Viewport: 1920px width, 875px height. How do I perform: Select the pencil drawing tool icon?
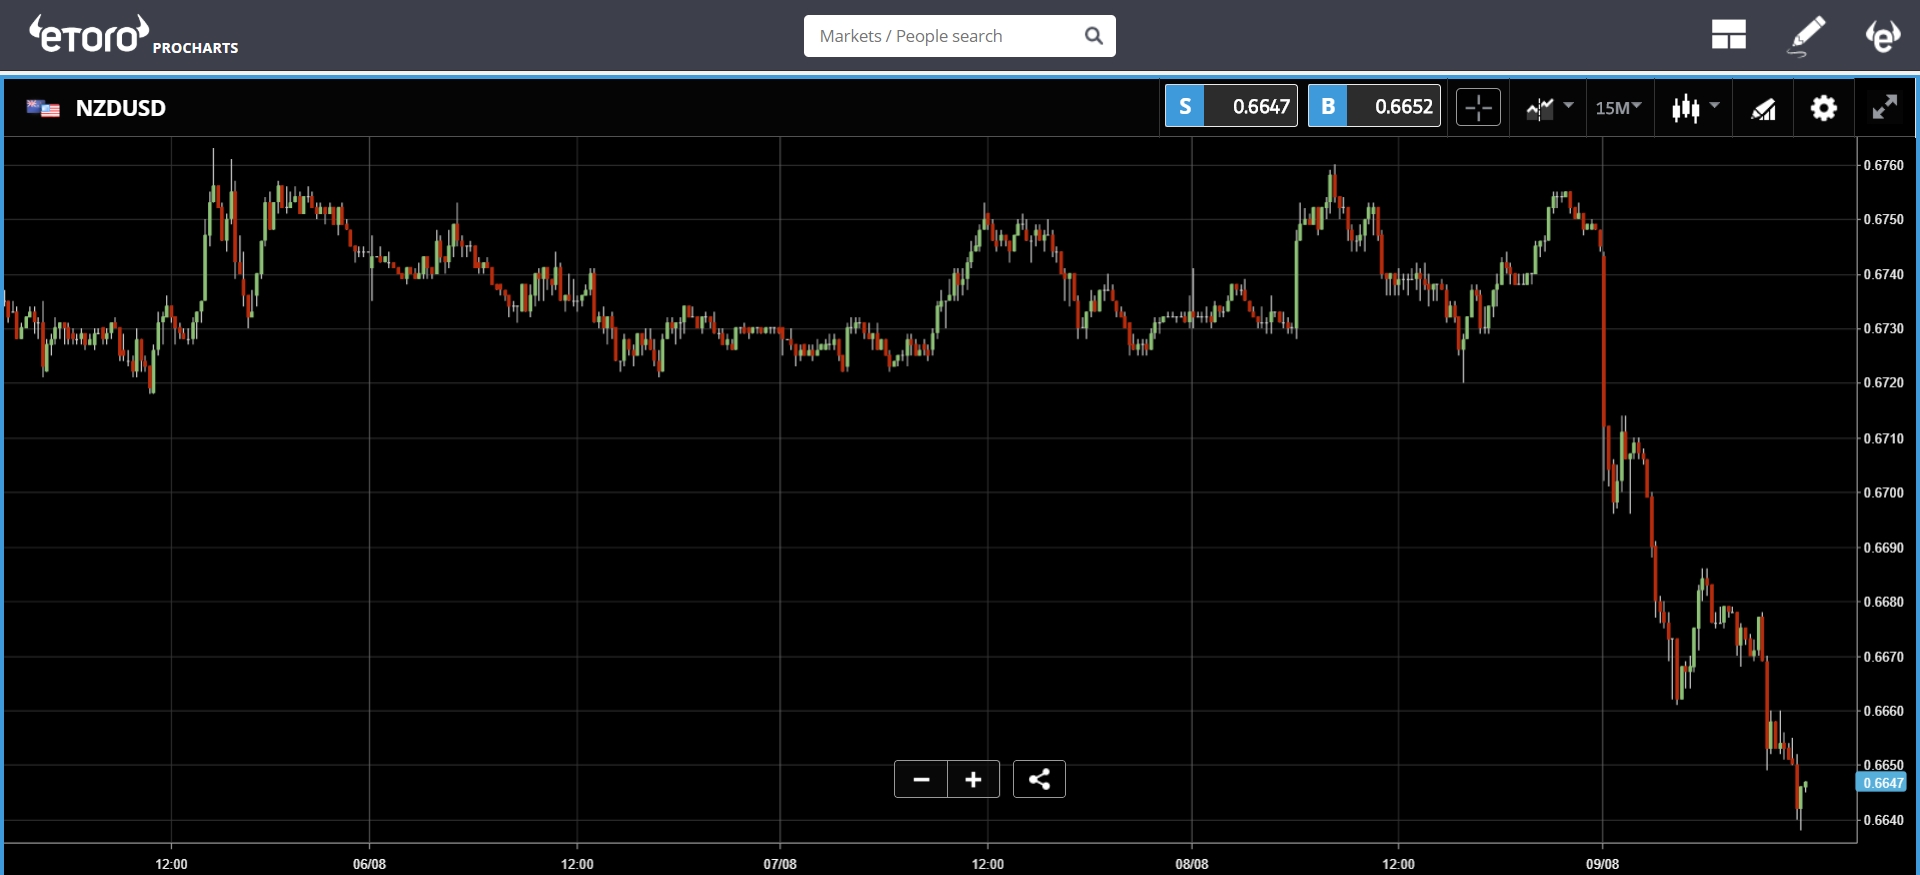1806,35
